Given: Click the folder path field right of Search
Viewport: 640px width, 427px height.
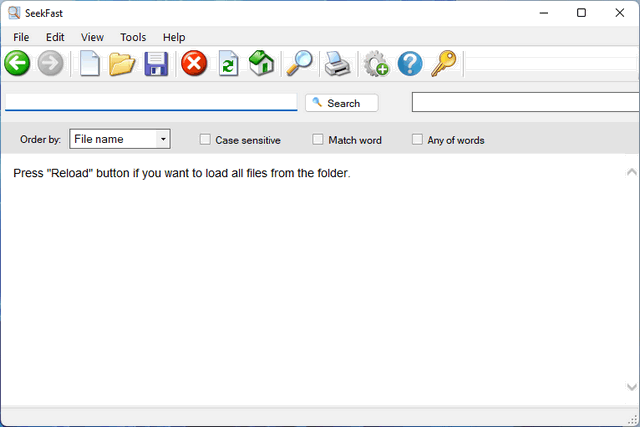Looking at the screenshot, I should click(526, 102).
